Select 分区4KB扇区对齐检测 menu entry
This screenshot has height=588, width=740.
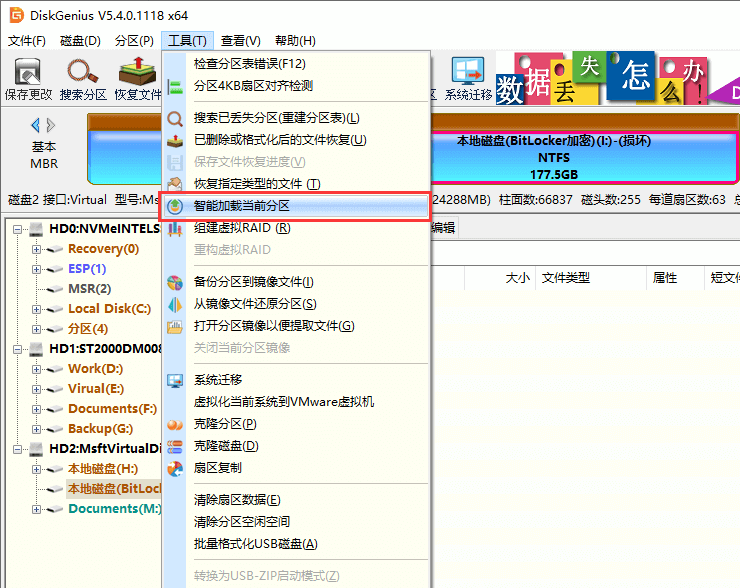(295, 86)
